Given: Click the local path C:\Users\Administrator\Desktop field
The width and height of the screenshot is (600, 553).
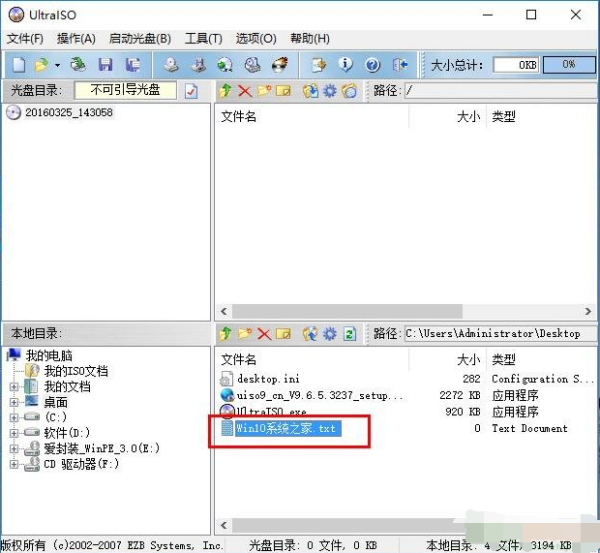Looking at the screenshot, I should click(501, 334).
